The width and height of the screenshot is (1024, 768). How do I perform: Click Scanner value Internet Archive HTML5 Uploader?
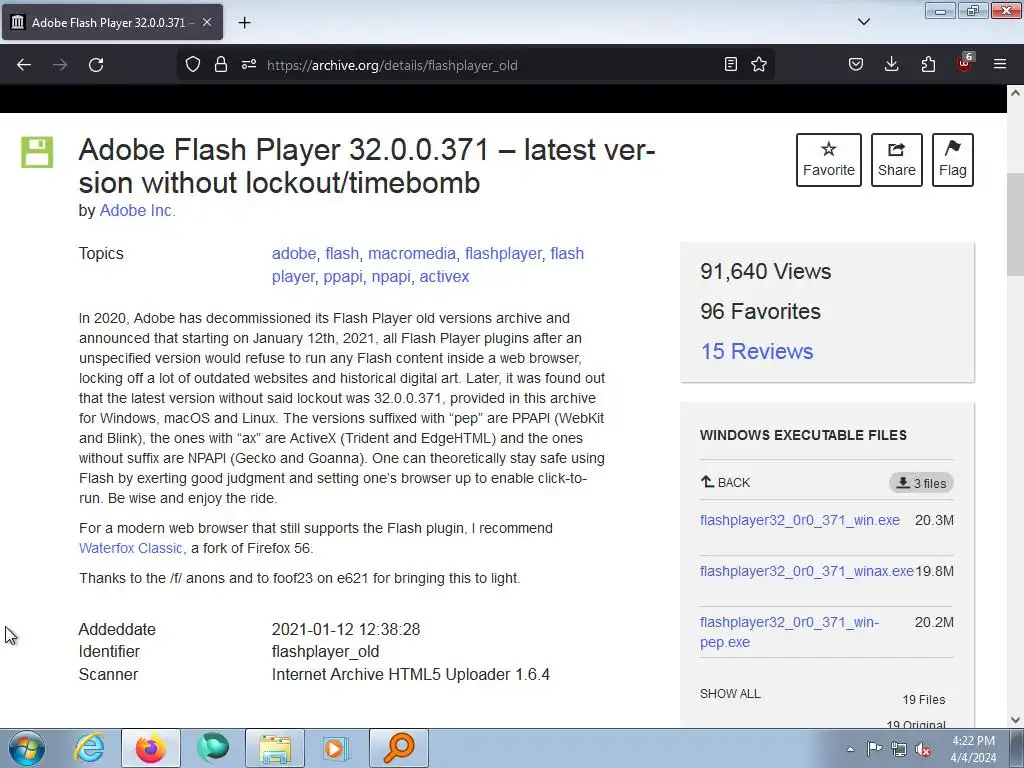pyautogui.click(x=411, y=675)
